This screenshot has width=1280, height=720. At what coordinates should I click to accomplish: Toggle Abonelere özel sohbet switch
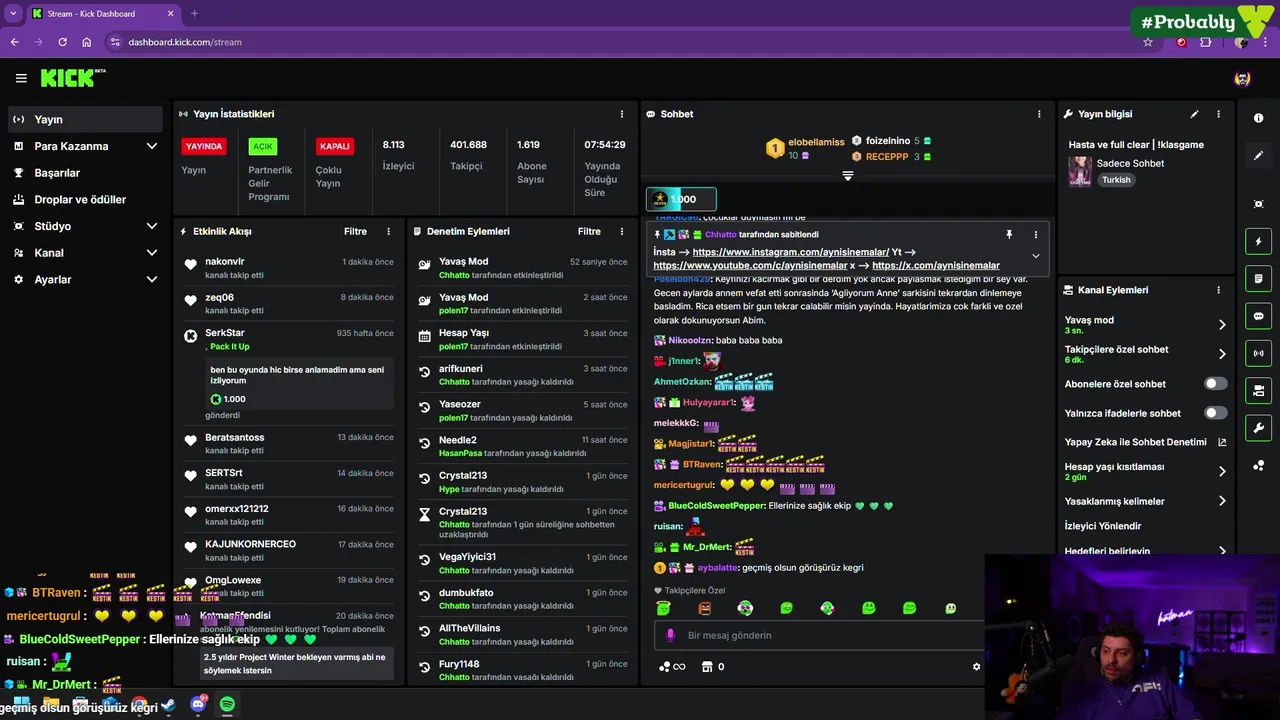[1215, 384]
